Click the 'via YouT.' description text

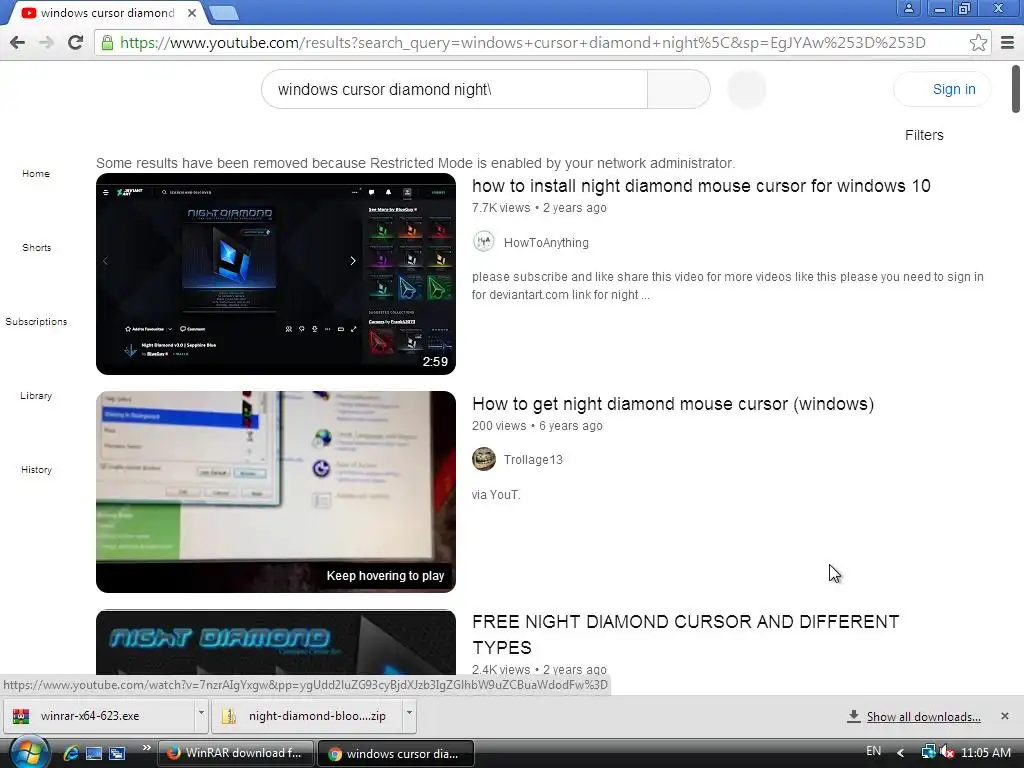pos(496,494)
